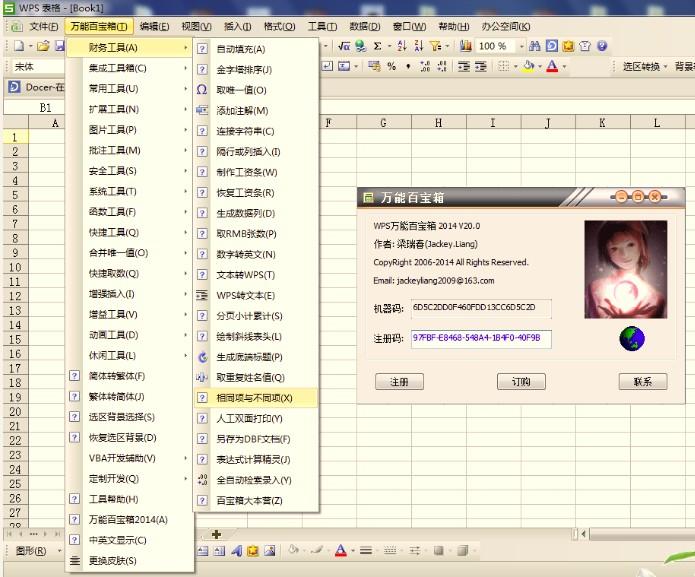Click the Docer blue D icon in toolbar

coord(552,46)
